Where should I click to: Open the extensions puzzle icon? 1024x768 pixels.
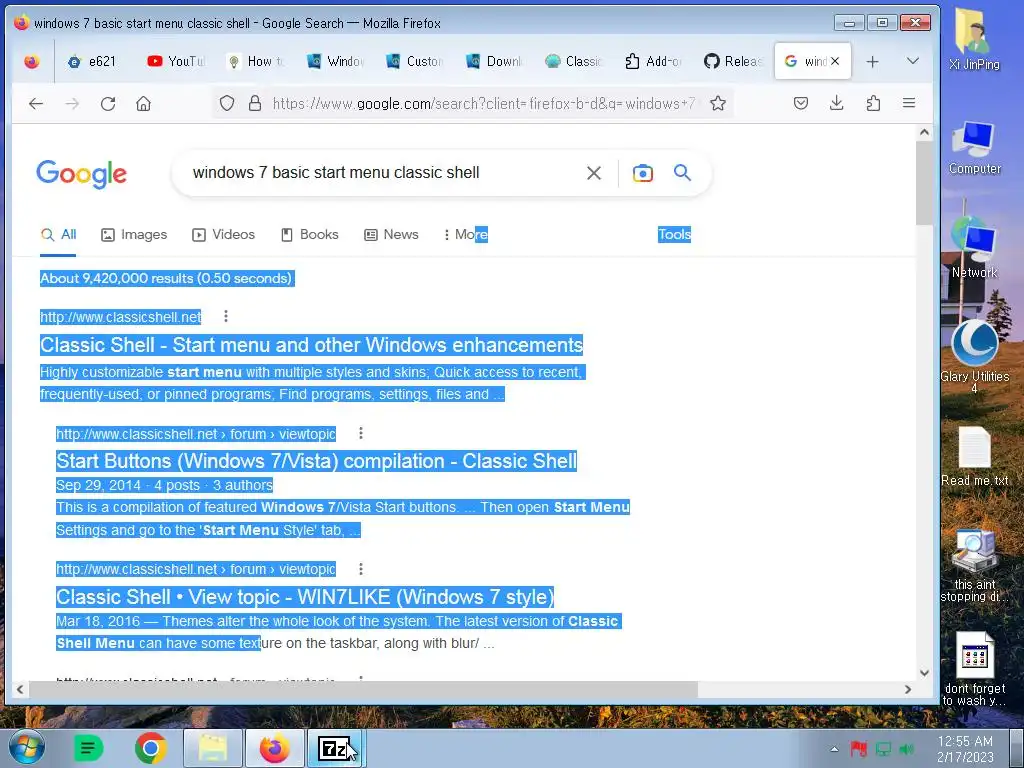click(873, 103)
